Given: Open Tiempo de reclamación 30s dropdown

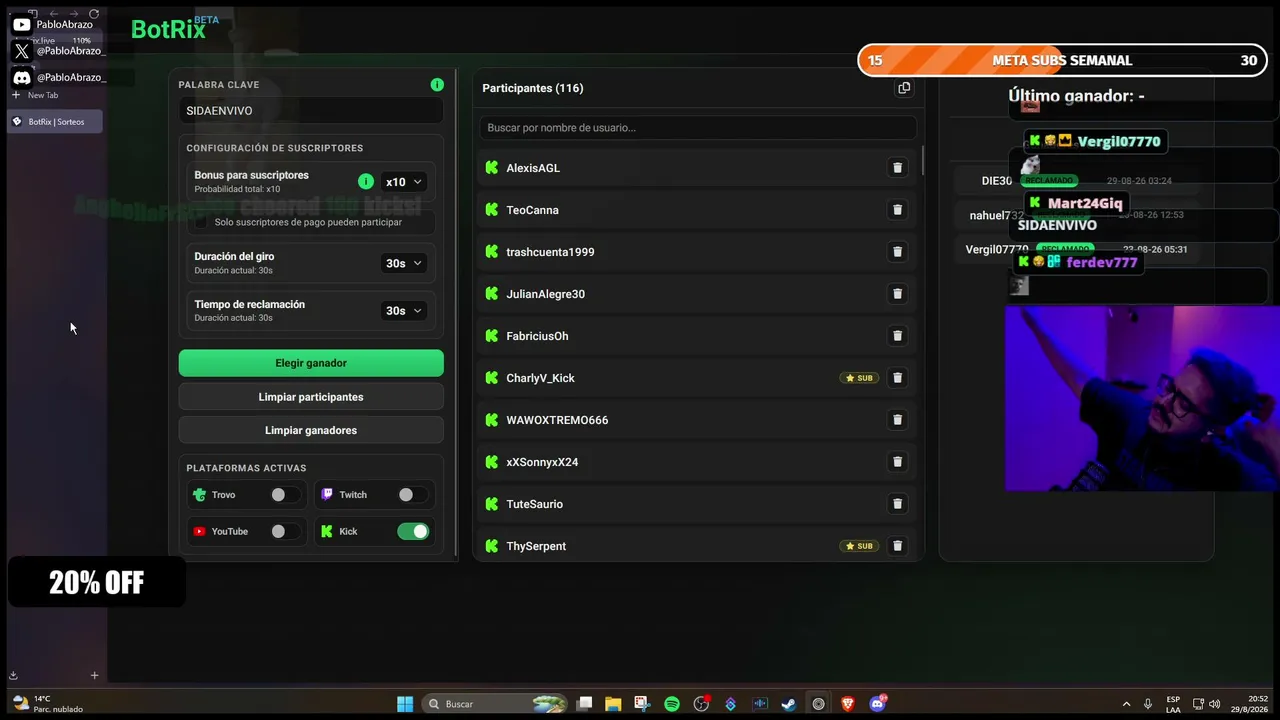Looking at the screenshot, I should click(404, 311).
